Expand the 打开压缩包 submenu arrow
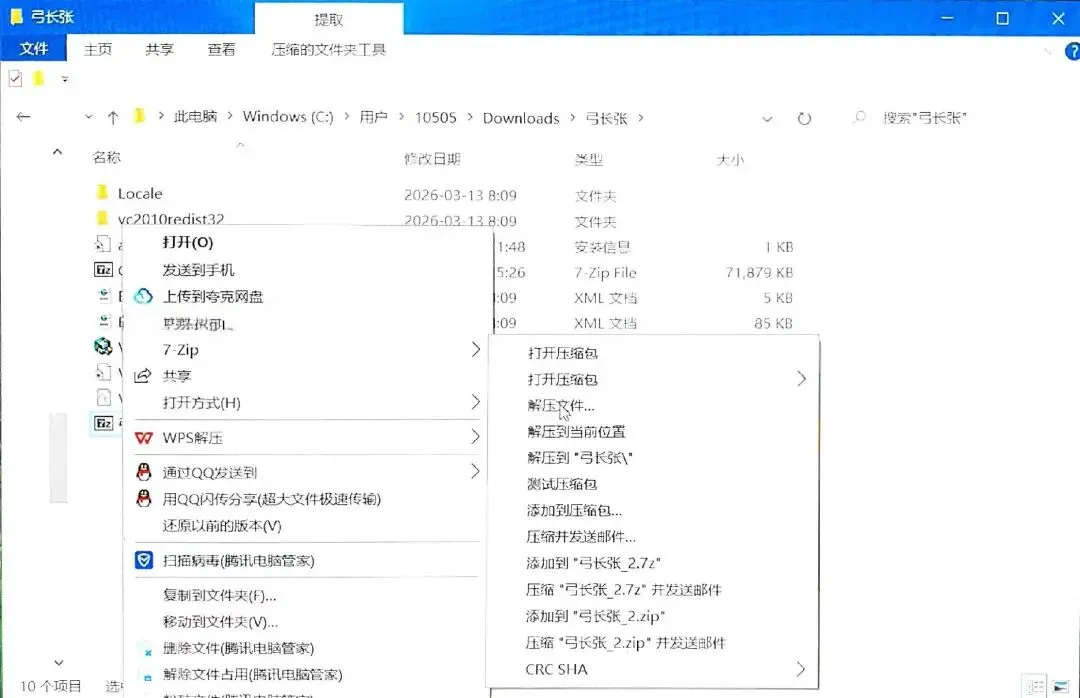 (801, 378)
